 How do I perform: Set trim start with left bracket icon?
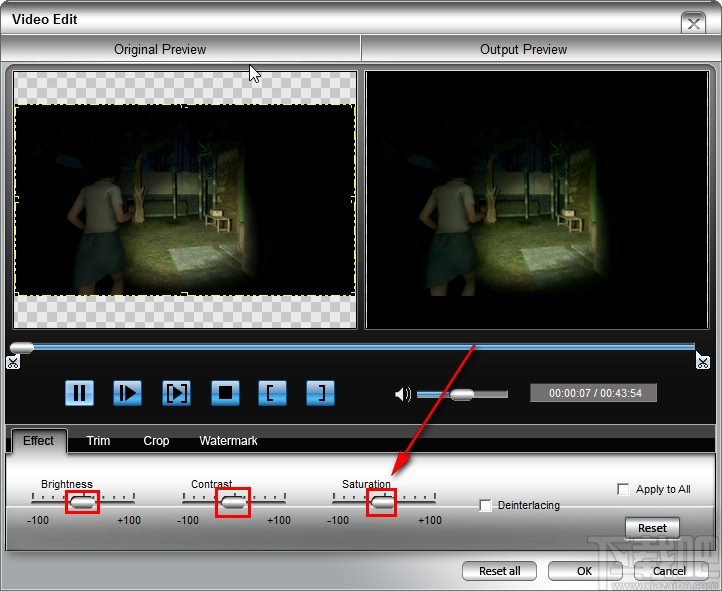tap(272, 393)
